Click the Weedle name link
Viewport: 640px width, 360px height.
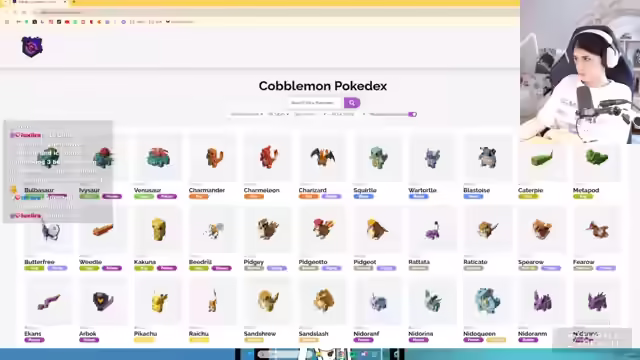tap(90, 262)
